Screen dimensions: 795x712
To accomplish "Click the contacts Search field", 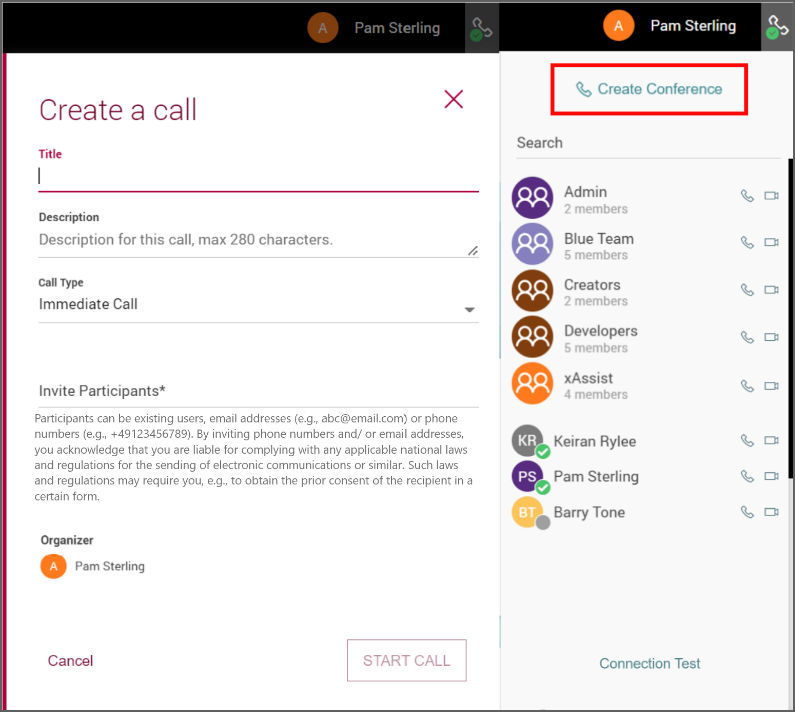I will point(648,144).
